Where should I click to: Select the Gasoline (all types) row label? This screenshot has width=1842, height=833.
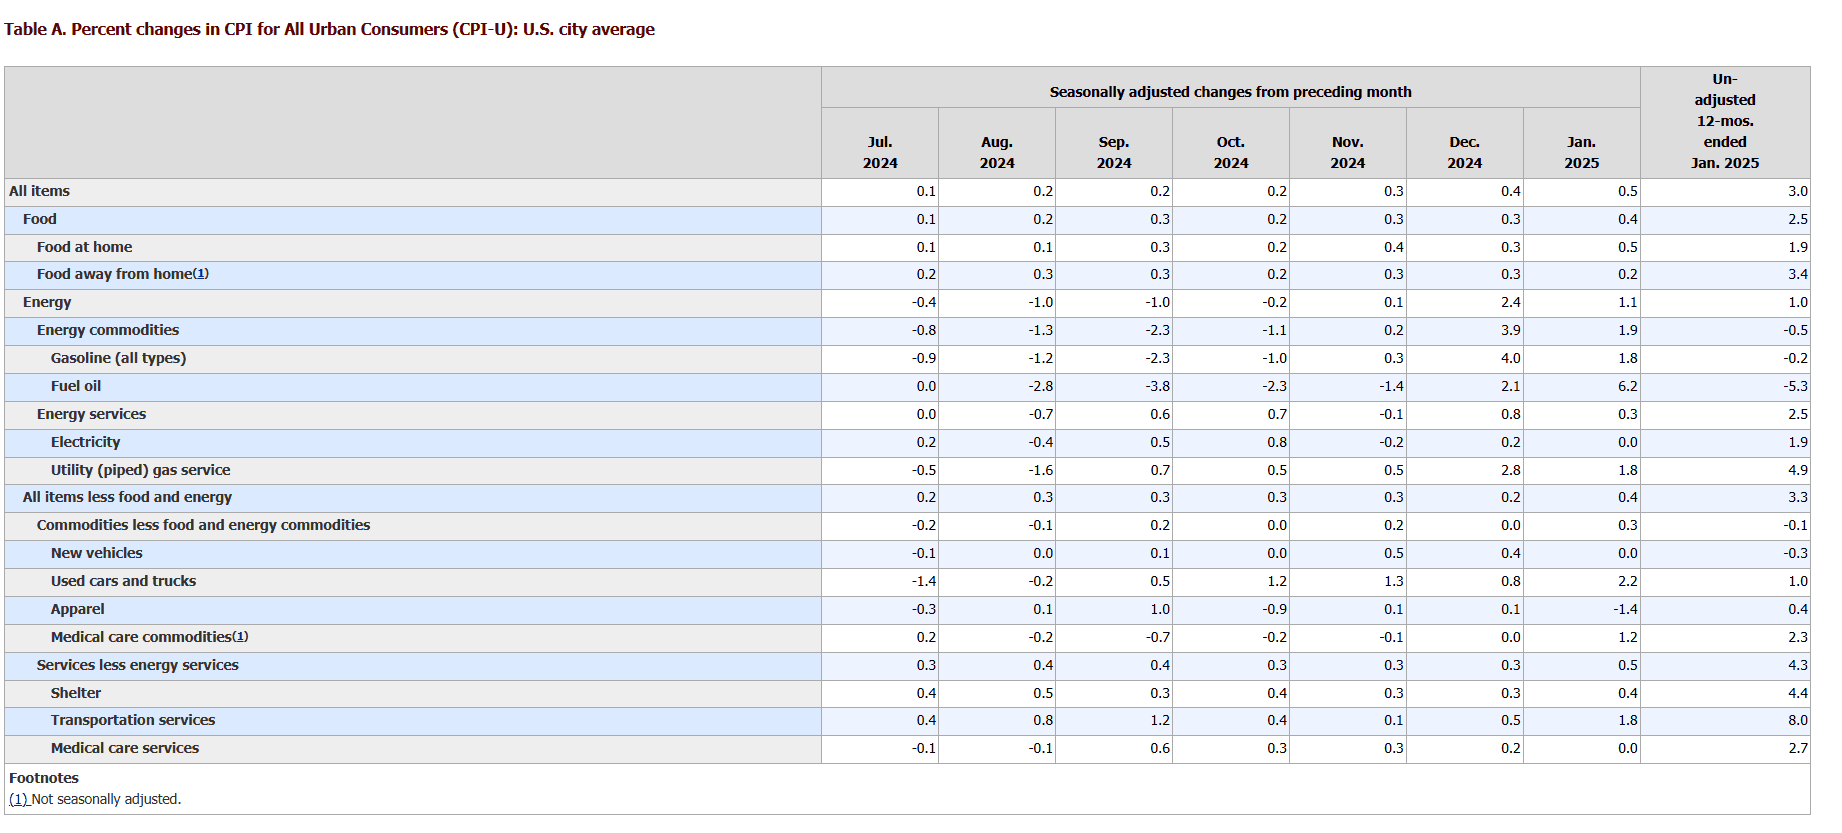click(x=118, y=358)
